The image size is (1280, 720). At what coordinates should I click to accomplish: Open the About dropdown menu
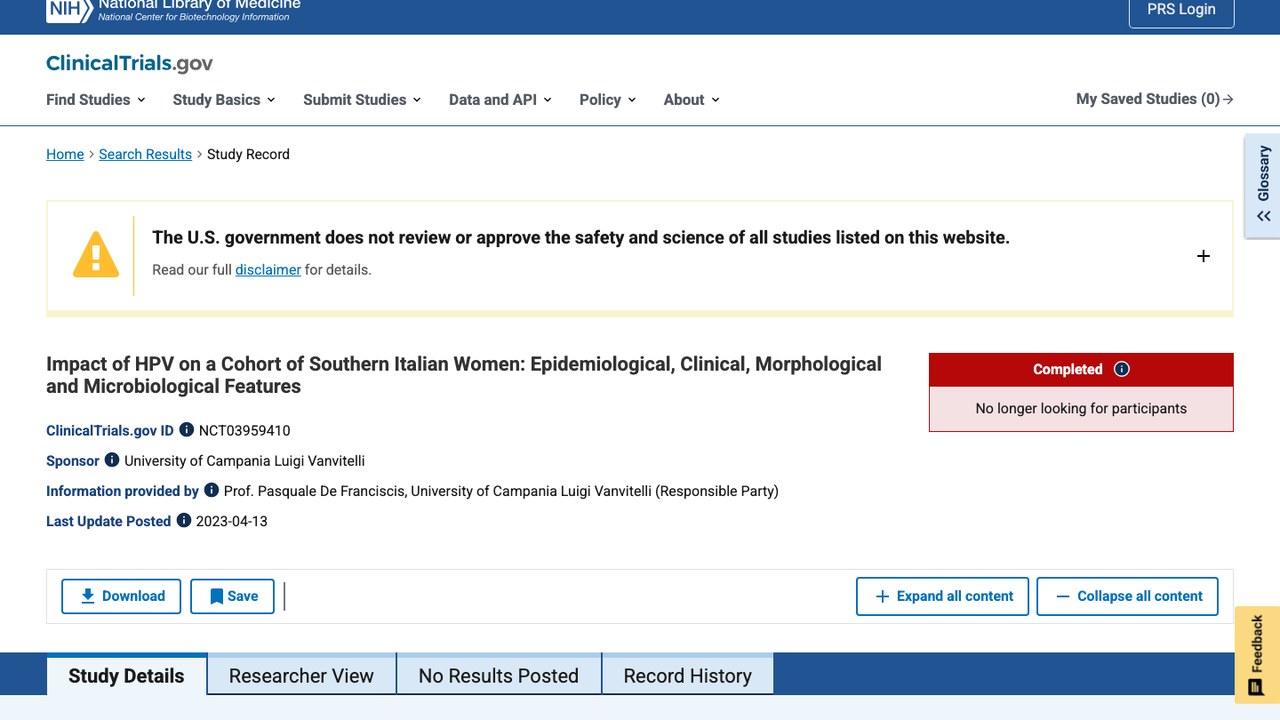point(692,99)
